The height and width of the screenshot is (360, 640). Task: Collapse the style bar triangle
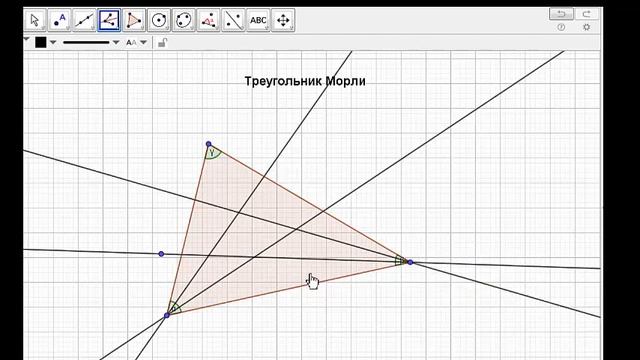point(27,40)
